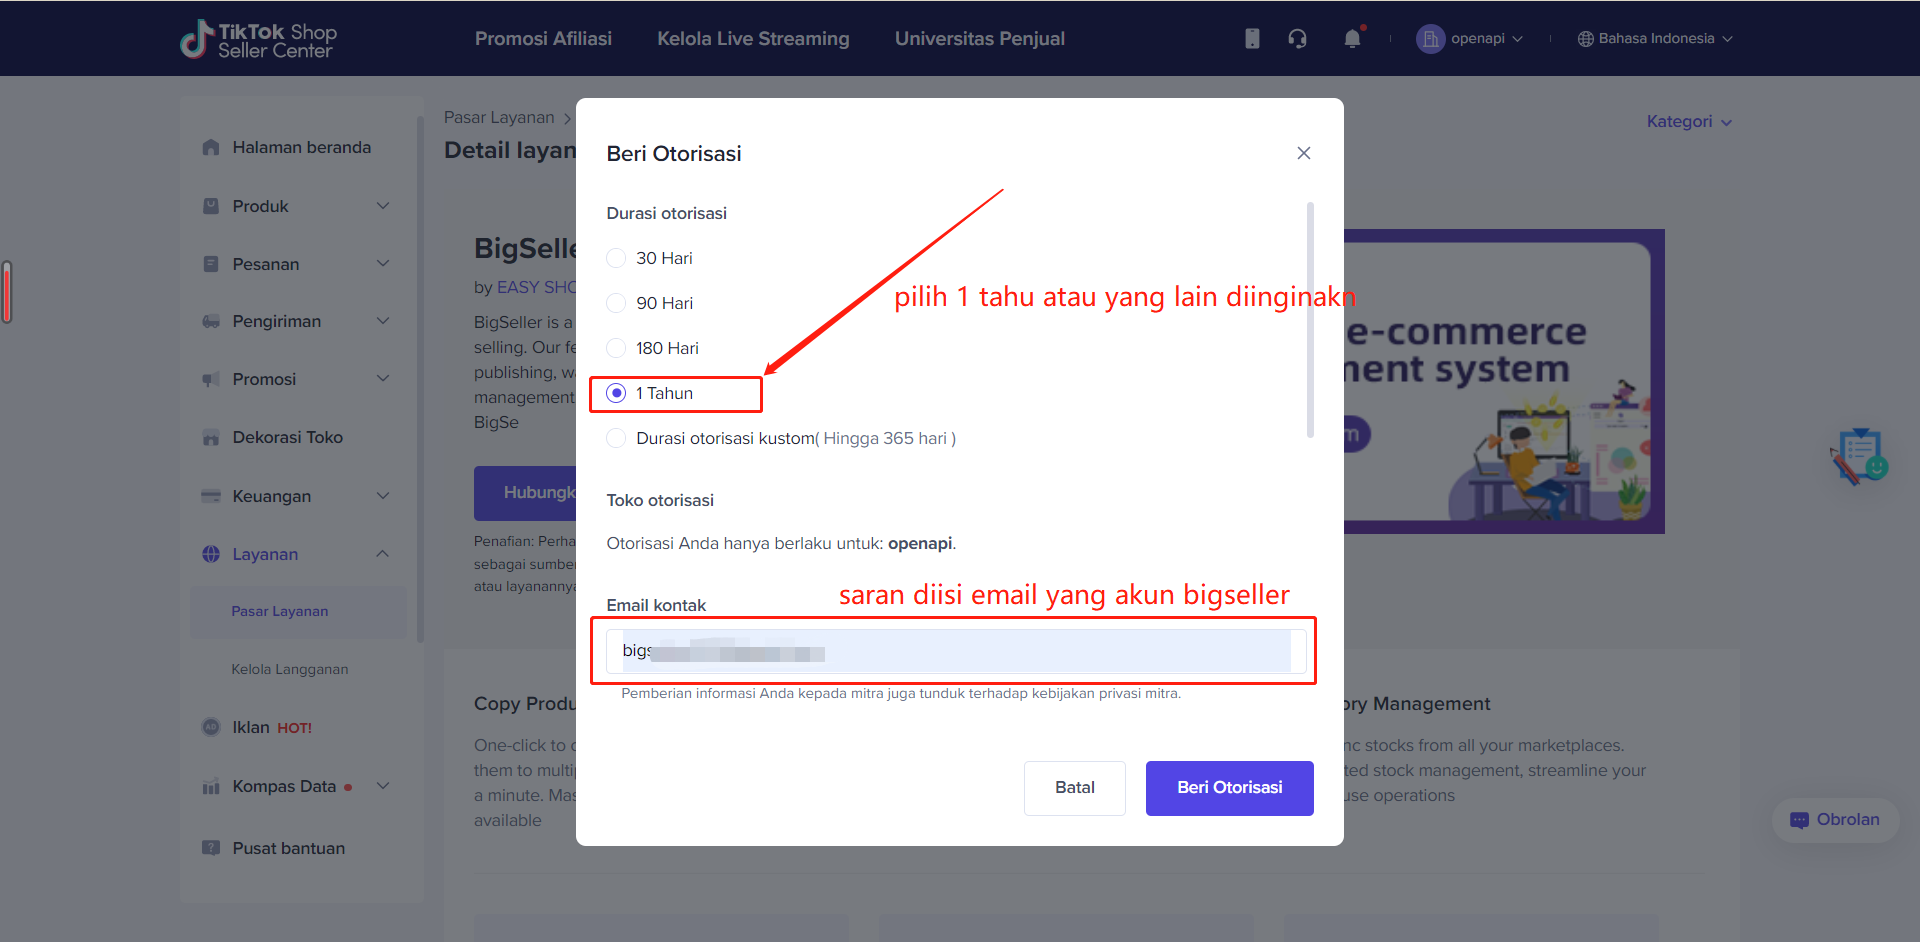Click the TikTok Shop Seller Center logo
The width and height of the screenshot is (1920, 942).
pos(258,39)
